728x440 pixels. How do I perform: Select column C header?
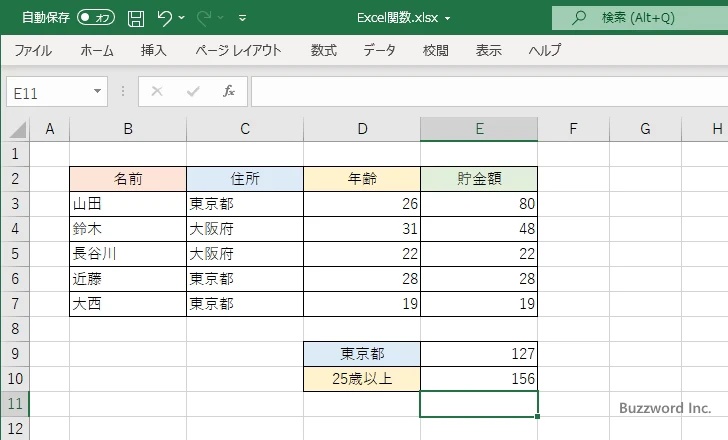click(245, 129)
